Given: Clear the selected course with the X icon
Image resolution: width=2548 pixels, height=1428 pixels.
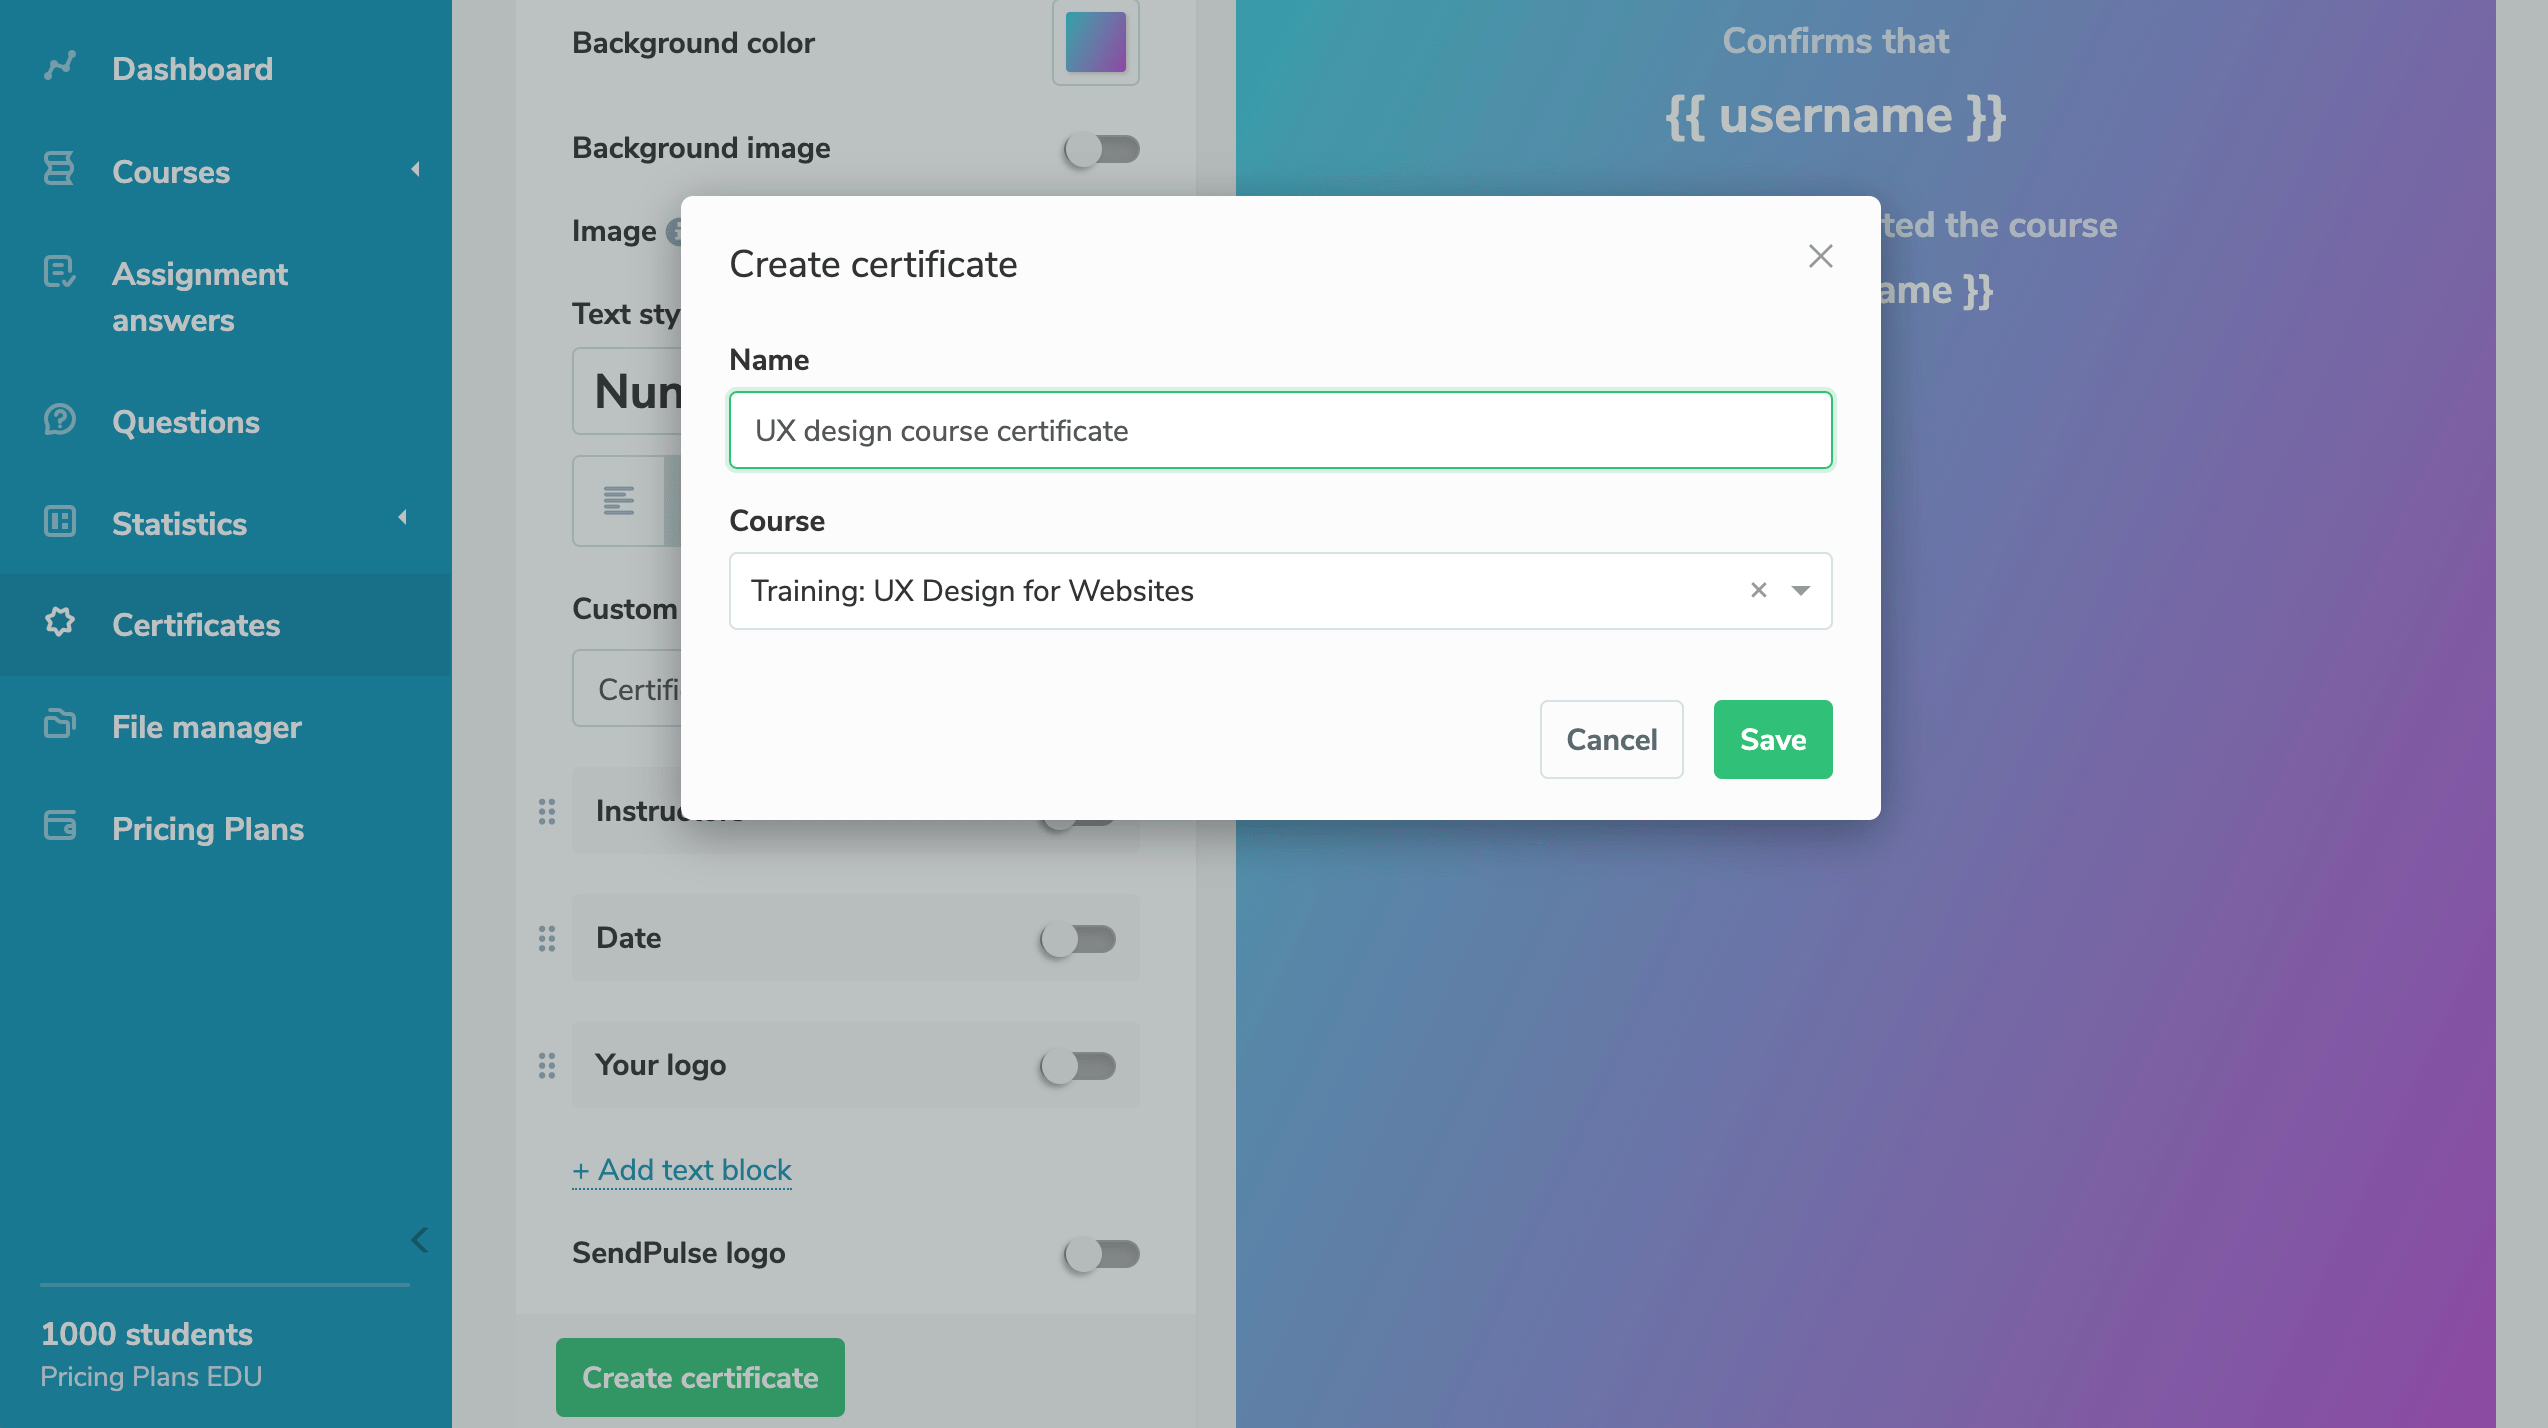Looking at the screenshot, I should tap(1758, 590).
